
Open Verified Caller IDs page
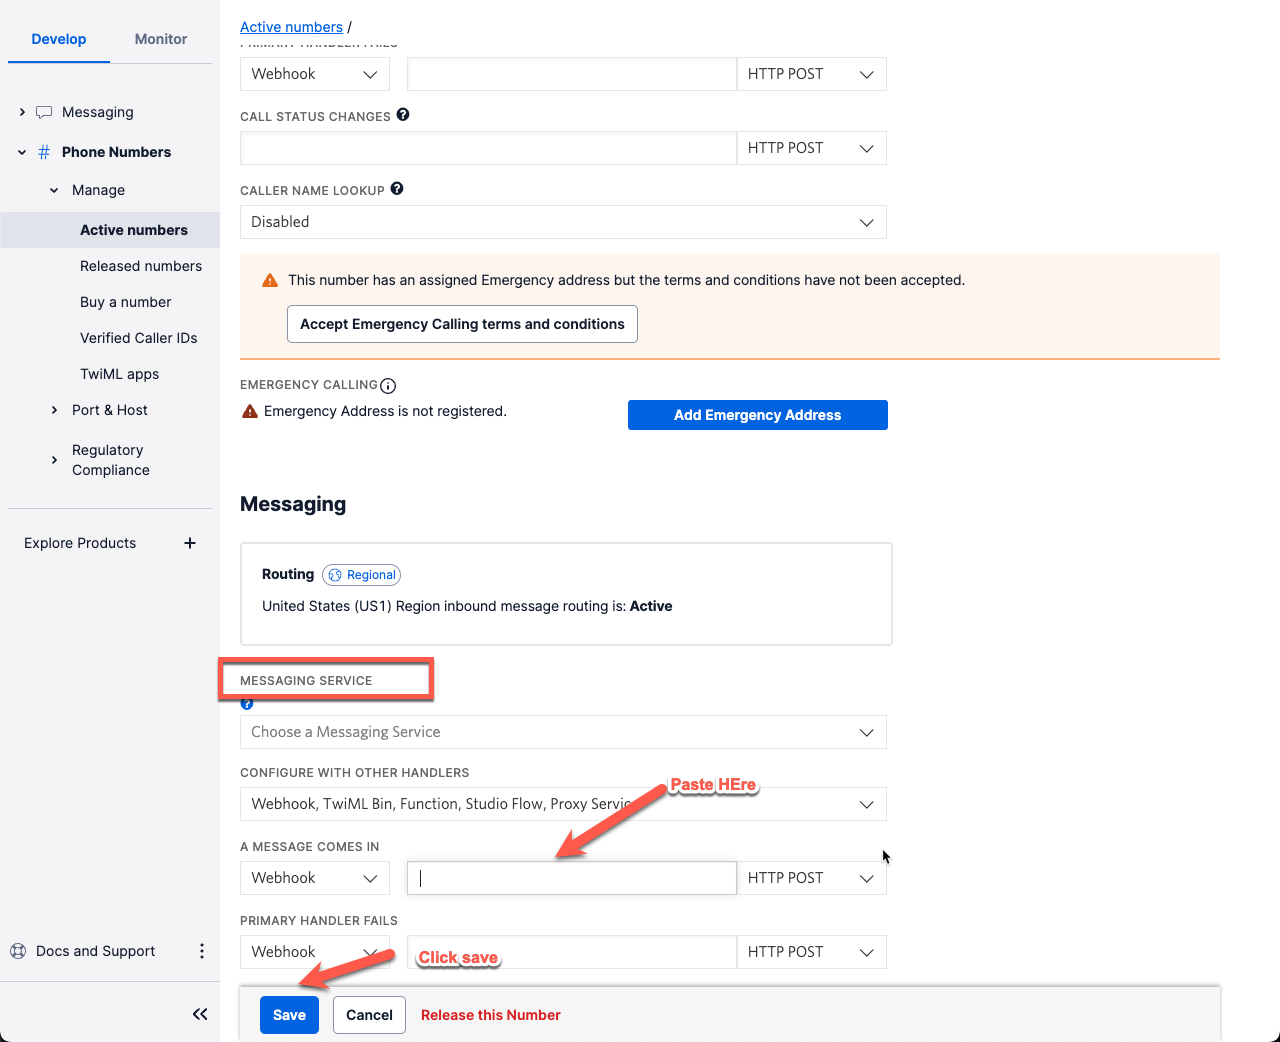point(139,338)
